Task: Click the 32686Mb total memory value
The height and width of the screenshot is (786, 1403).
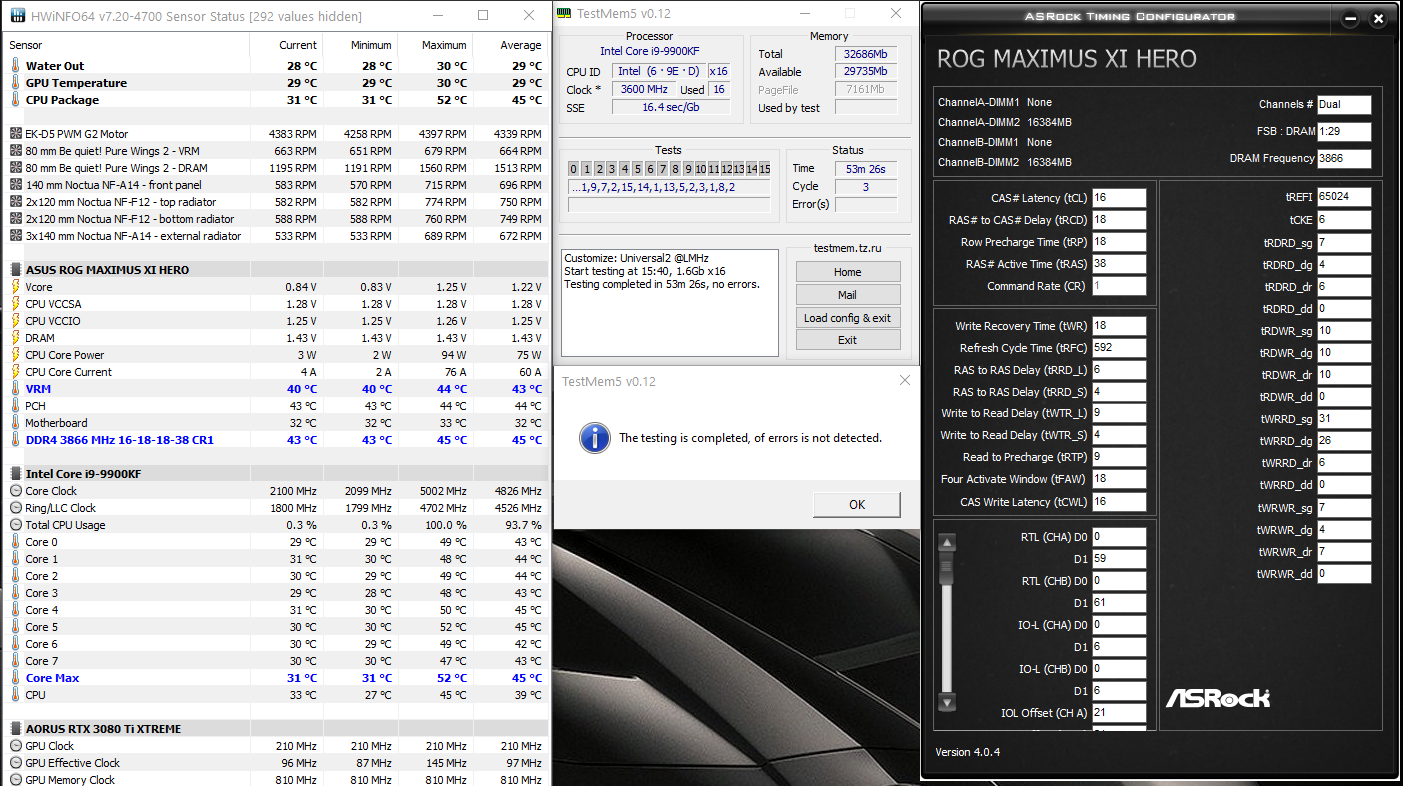Action: click(866, 54)
